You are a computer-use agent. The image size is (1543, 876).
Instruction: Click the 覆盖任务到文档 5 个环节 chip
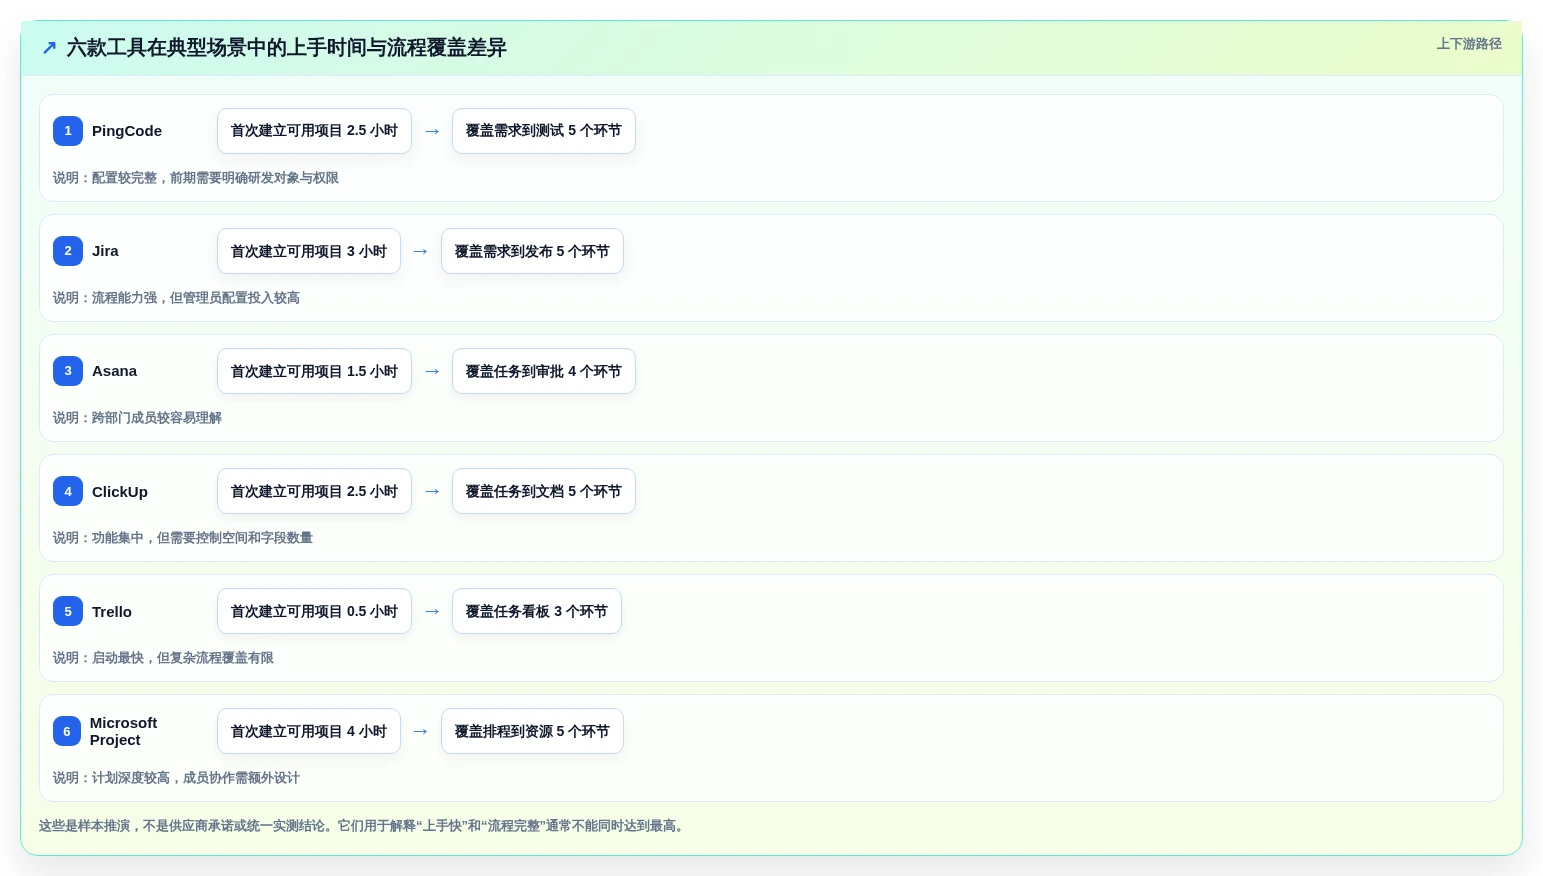[544, 491]
